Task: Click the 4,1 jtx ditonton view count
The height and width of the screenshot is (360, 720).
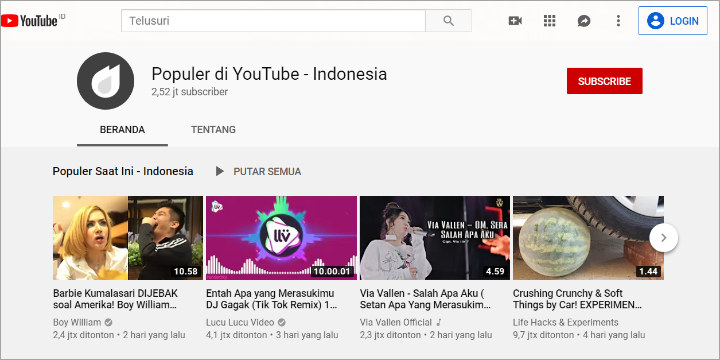Action: pos(236,335)
